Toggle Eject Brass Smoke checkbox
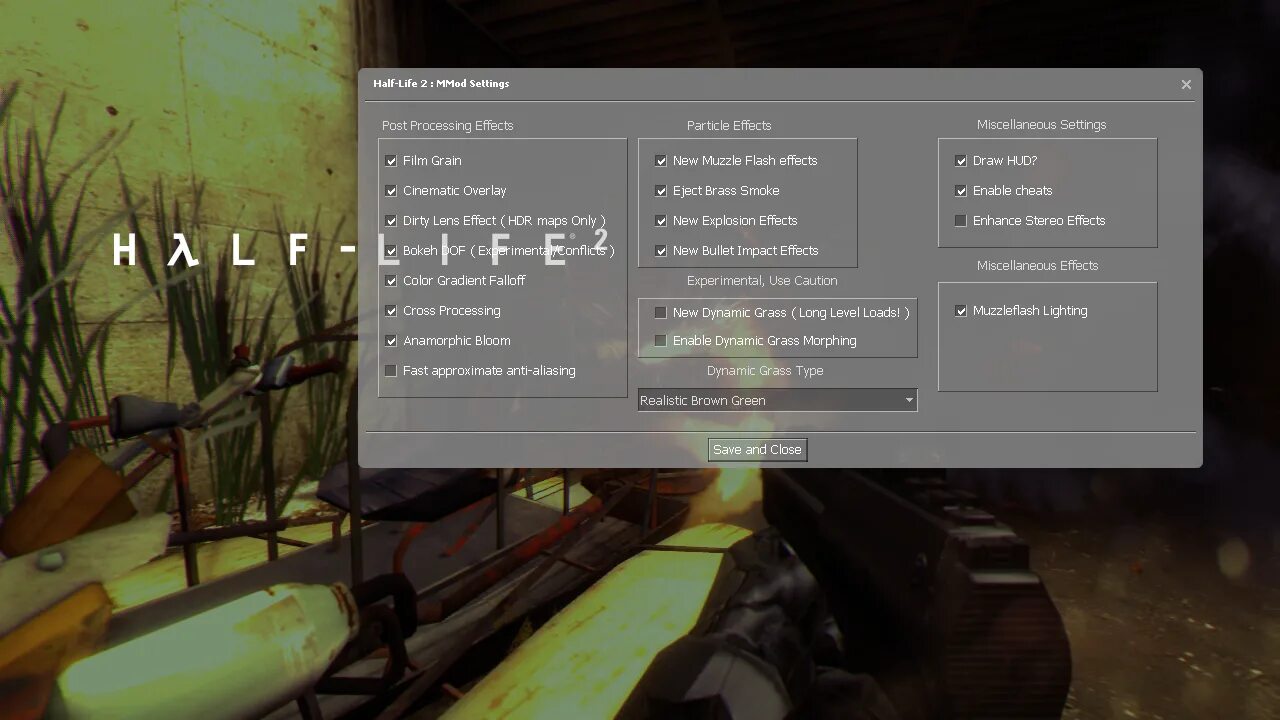The width and height of the screenshot is (1280, 720). (661, 191)
